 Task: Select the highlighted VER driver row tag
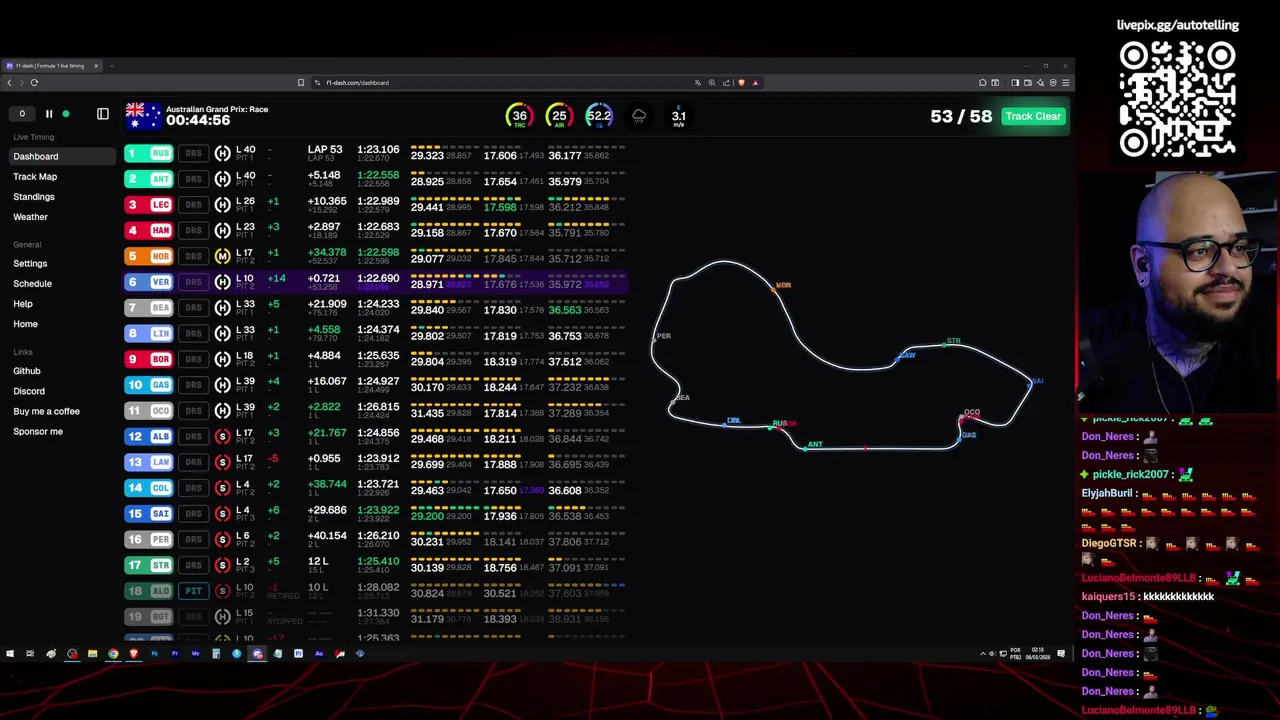(148, 282)
